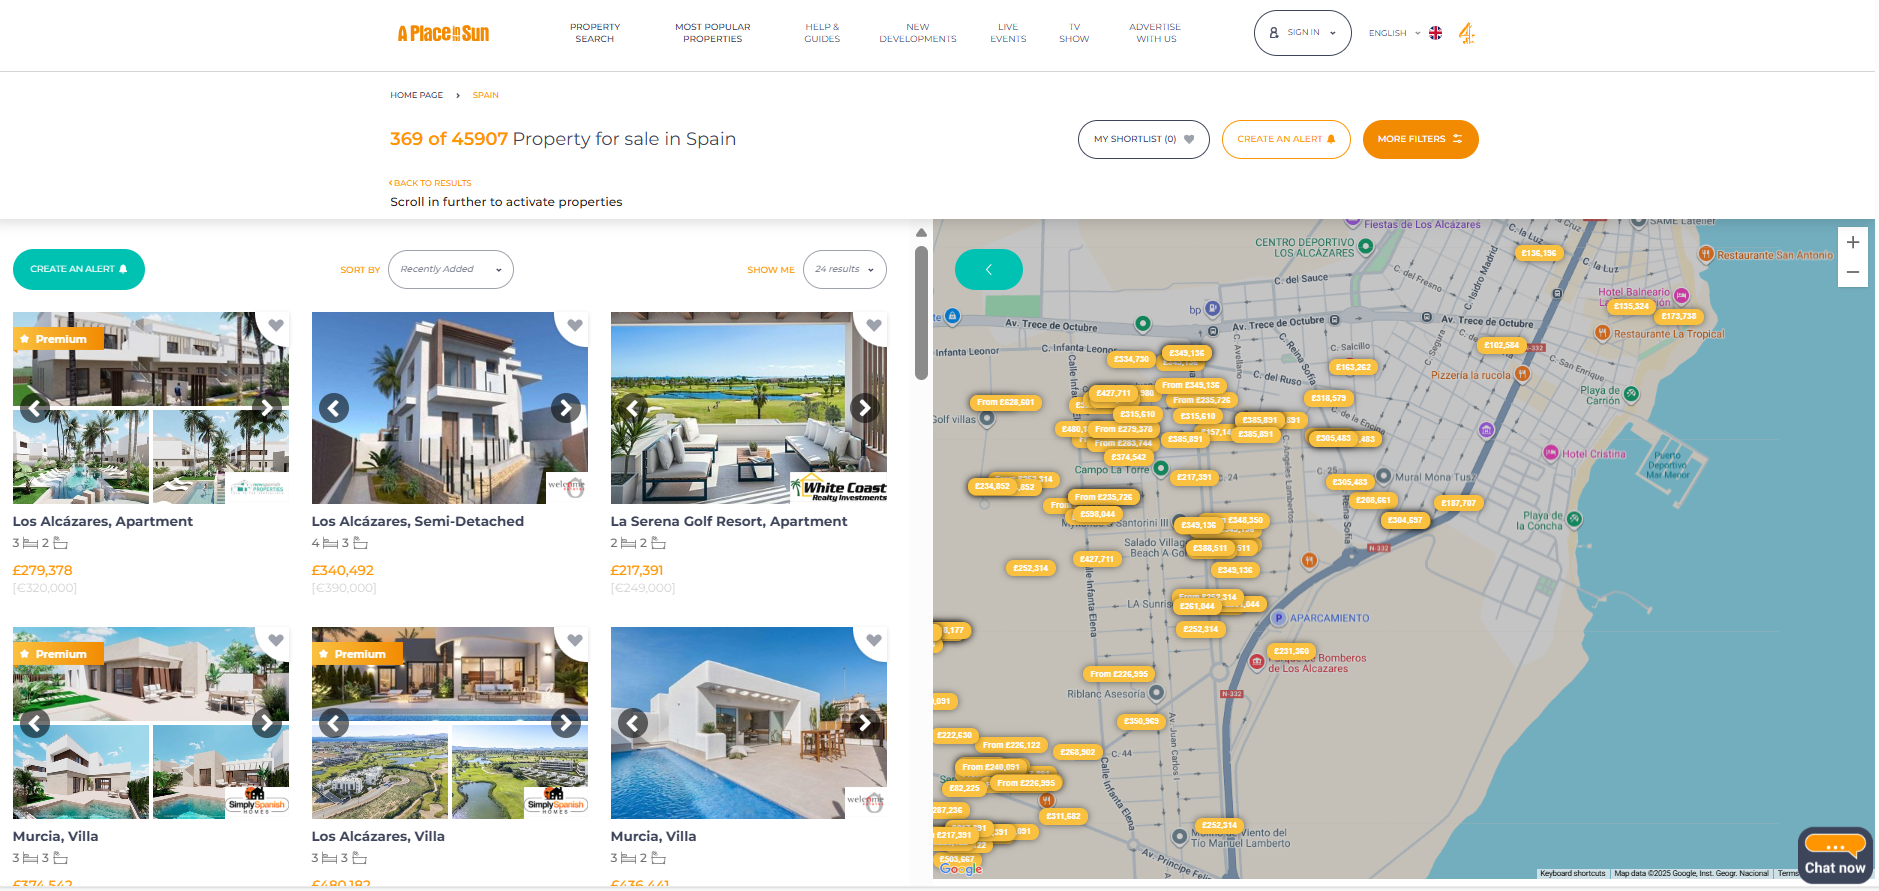
Task: Show previous photo of Los Alcázares Semi-Detached
Action: coord(334,408)
